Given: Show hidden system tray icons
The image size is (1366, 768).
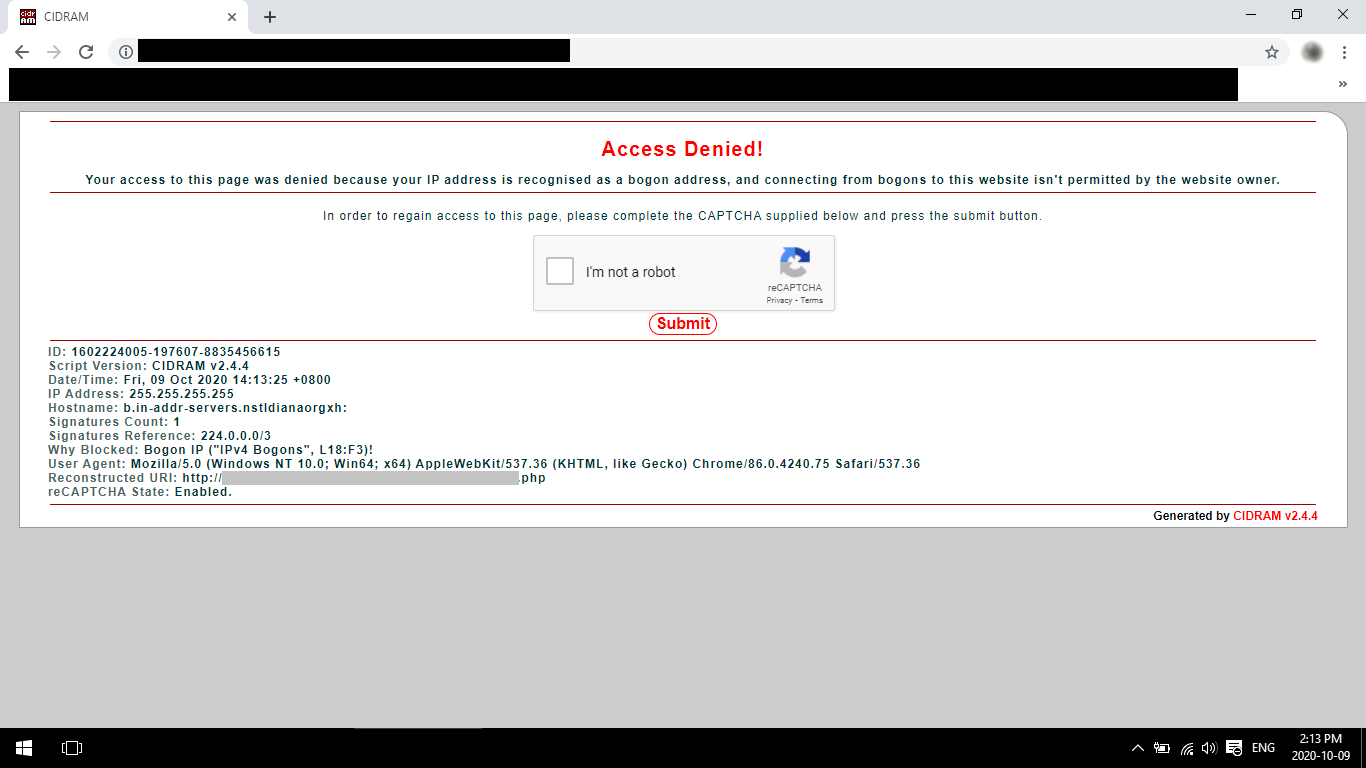Looking at the screenshot, I should [1137, 748].
